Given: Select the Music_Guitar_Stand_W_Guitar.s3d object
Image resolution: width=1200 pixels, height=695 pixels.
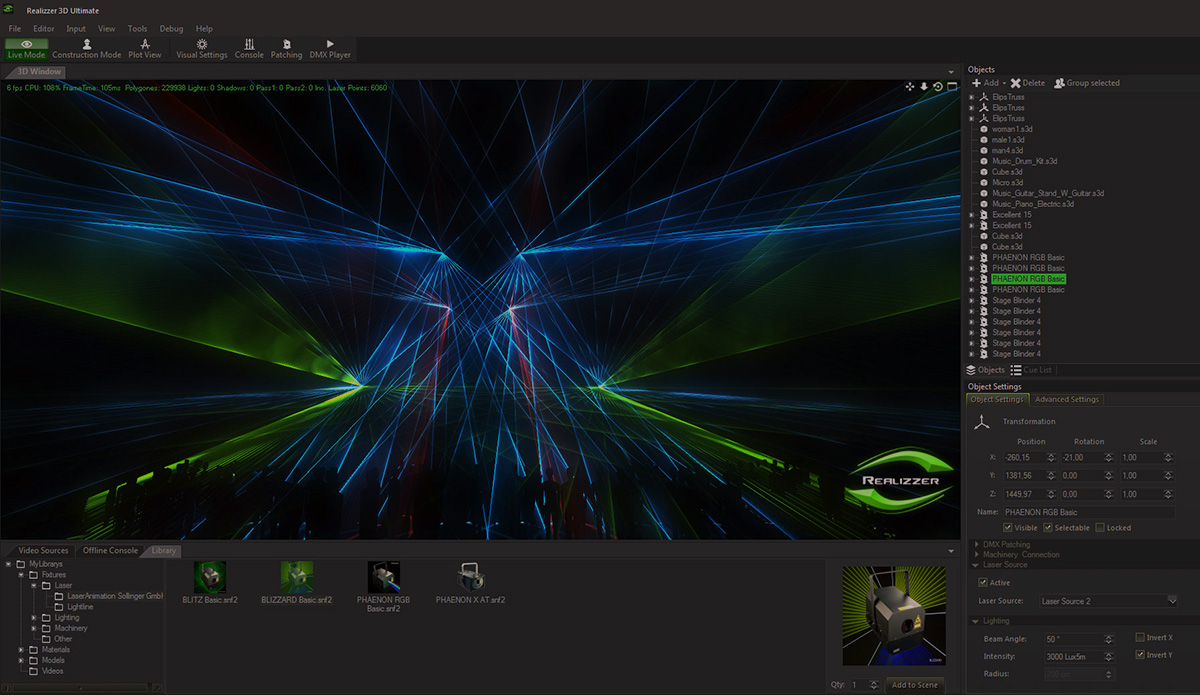Looking at the screenshot, I should point(1047,193).
